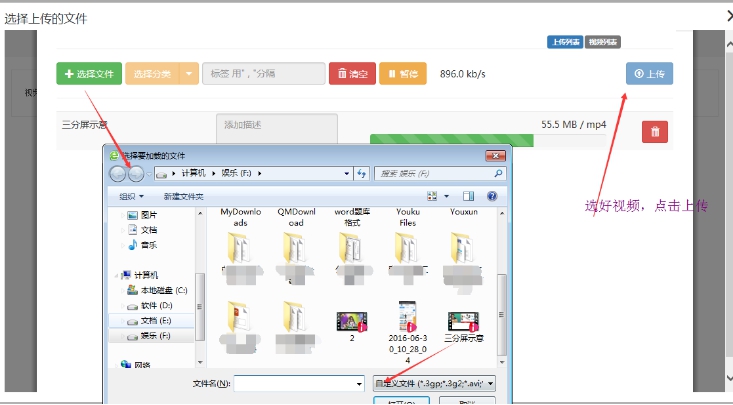733x405 pixels.
Task: Open the help icon in file dialog
Action: (493, 196)
